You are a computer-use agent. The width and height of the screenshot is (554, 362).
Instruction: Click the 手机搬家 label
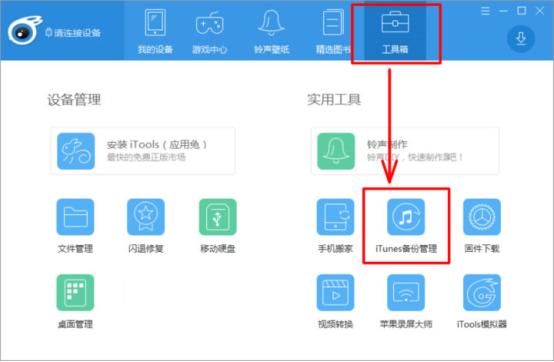(335, 249)
